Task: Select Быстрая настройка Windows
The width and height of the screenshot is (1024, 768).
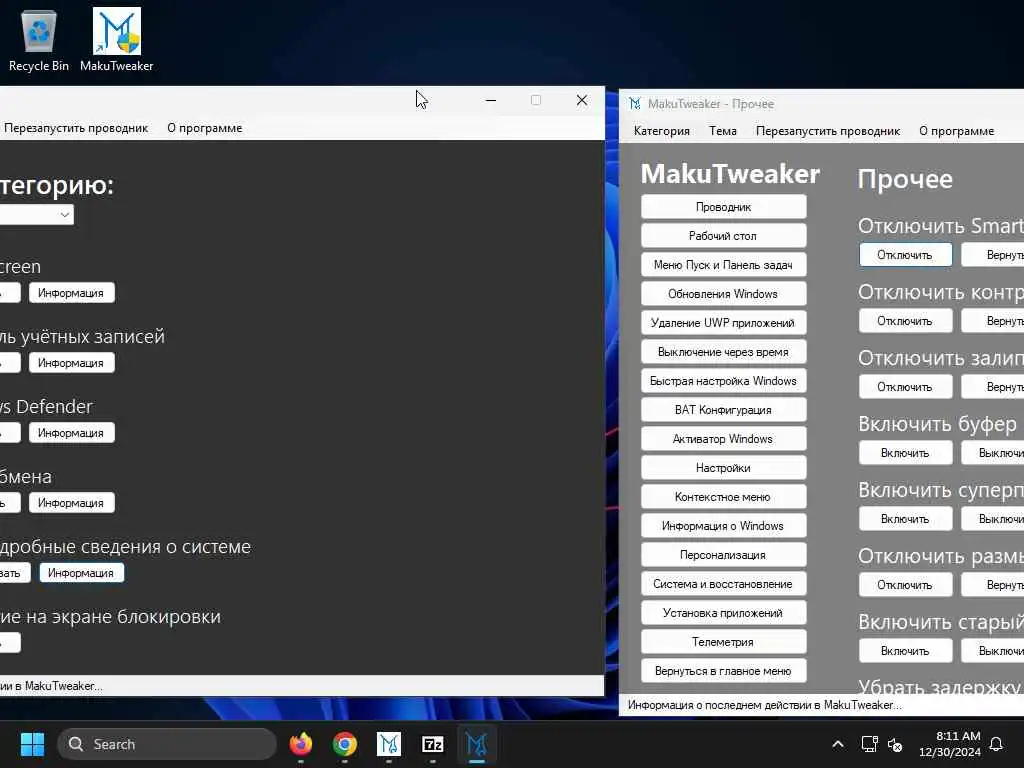Action: (724, 381)
